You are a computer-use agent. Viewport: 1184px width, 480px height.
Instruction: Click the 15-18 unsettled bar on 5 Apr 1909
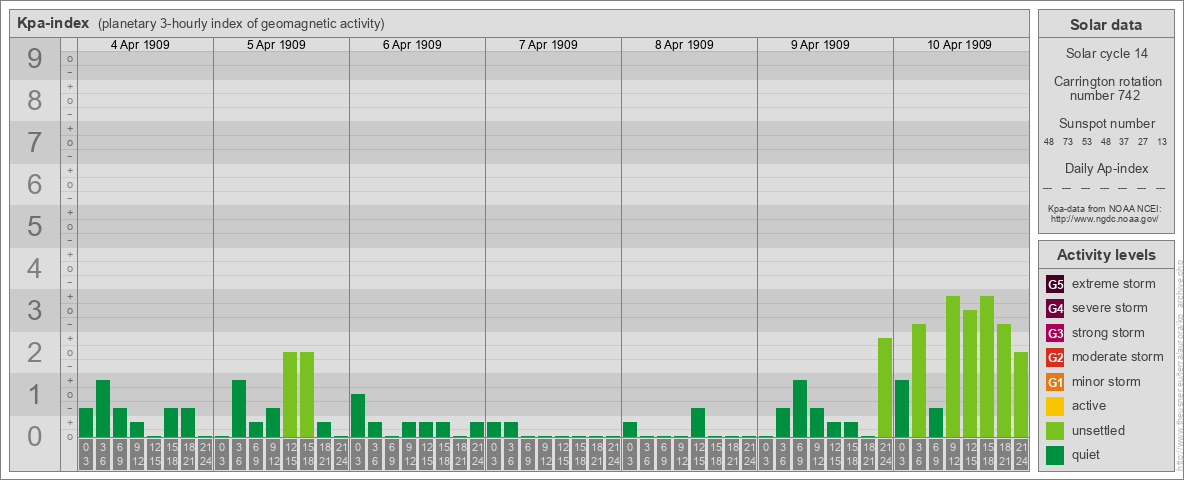307,395
